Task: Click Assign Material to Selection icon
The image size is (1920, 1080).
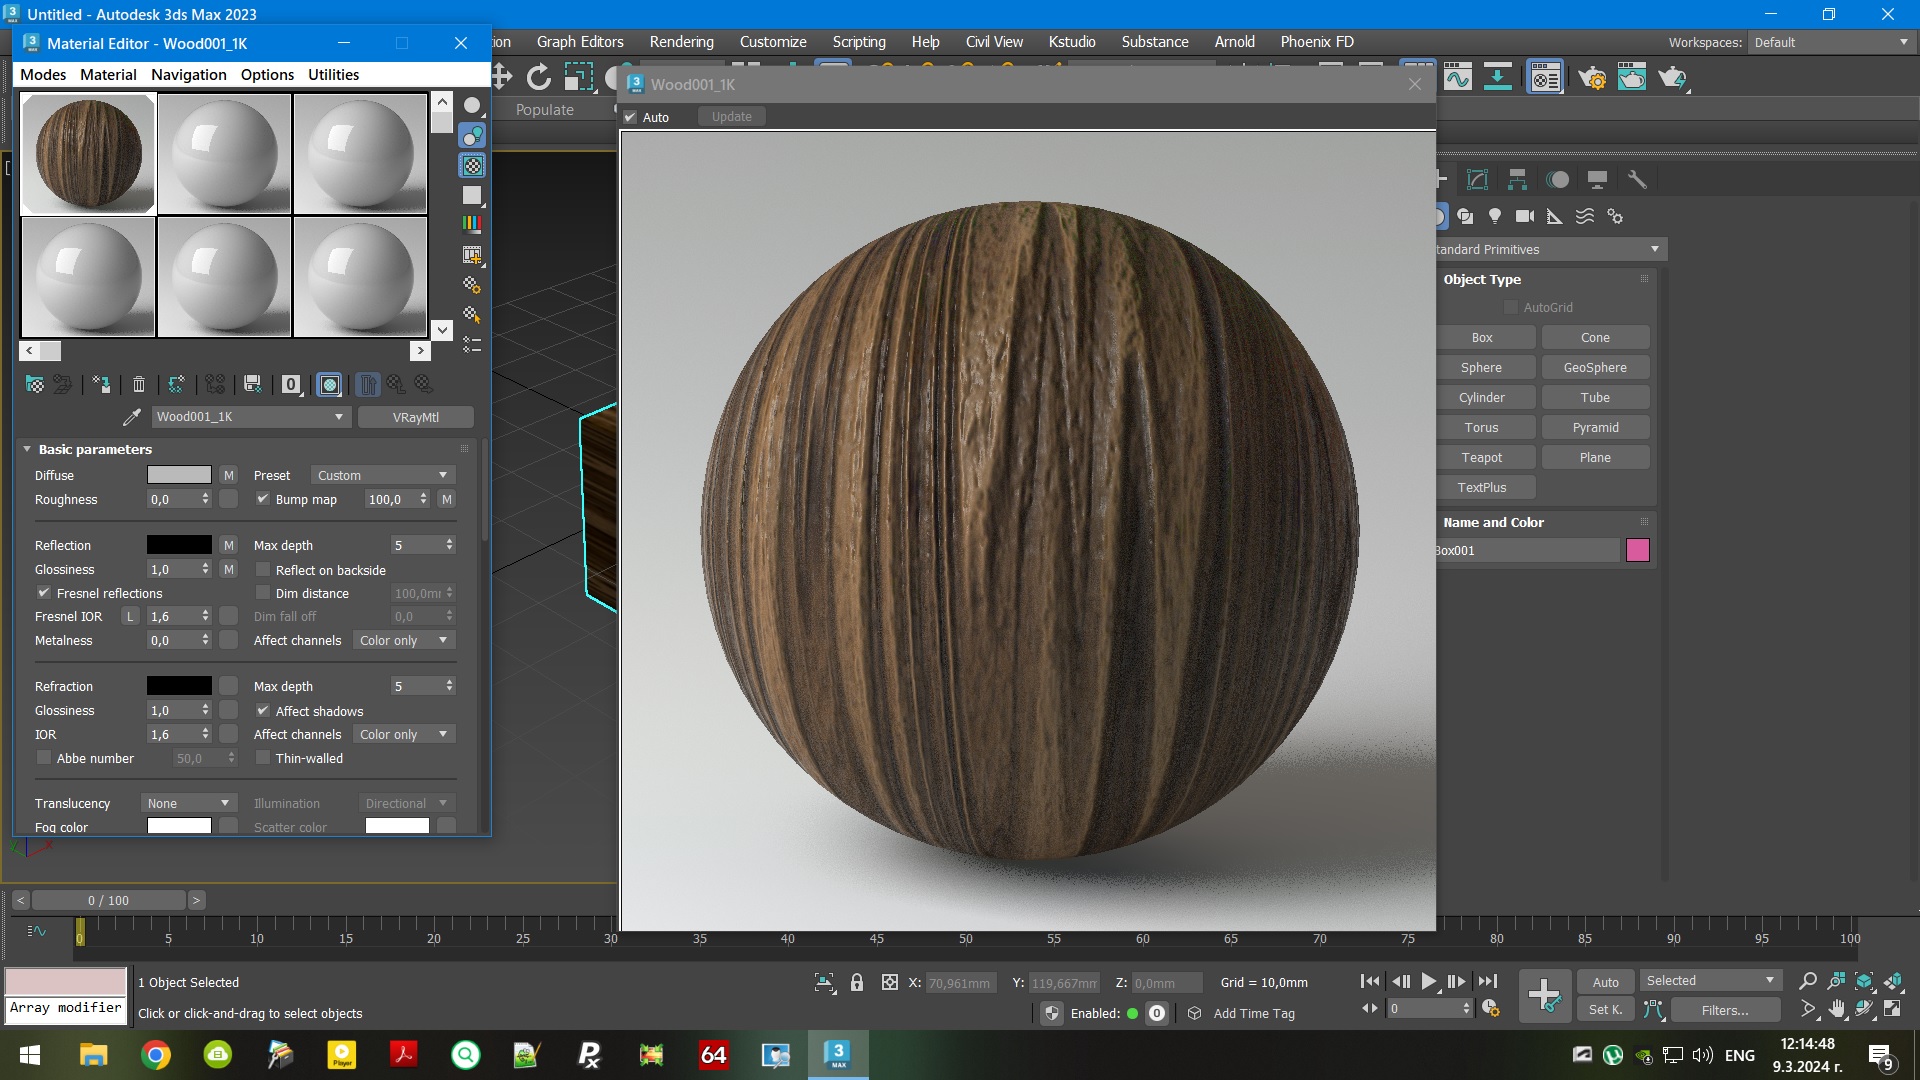Action: (x=100, y=384)
